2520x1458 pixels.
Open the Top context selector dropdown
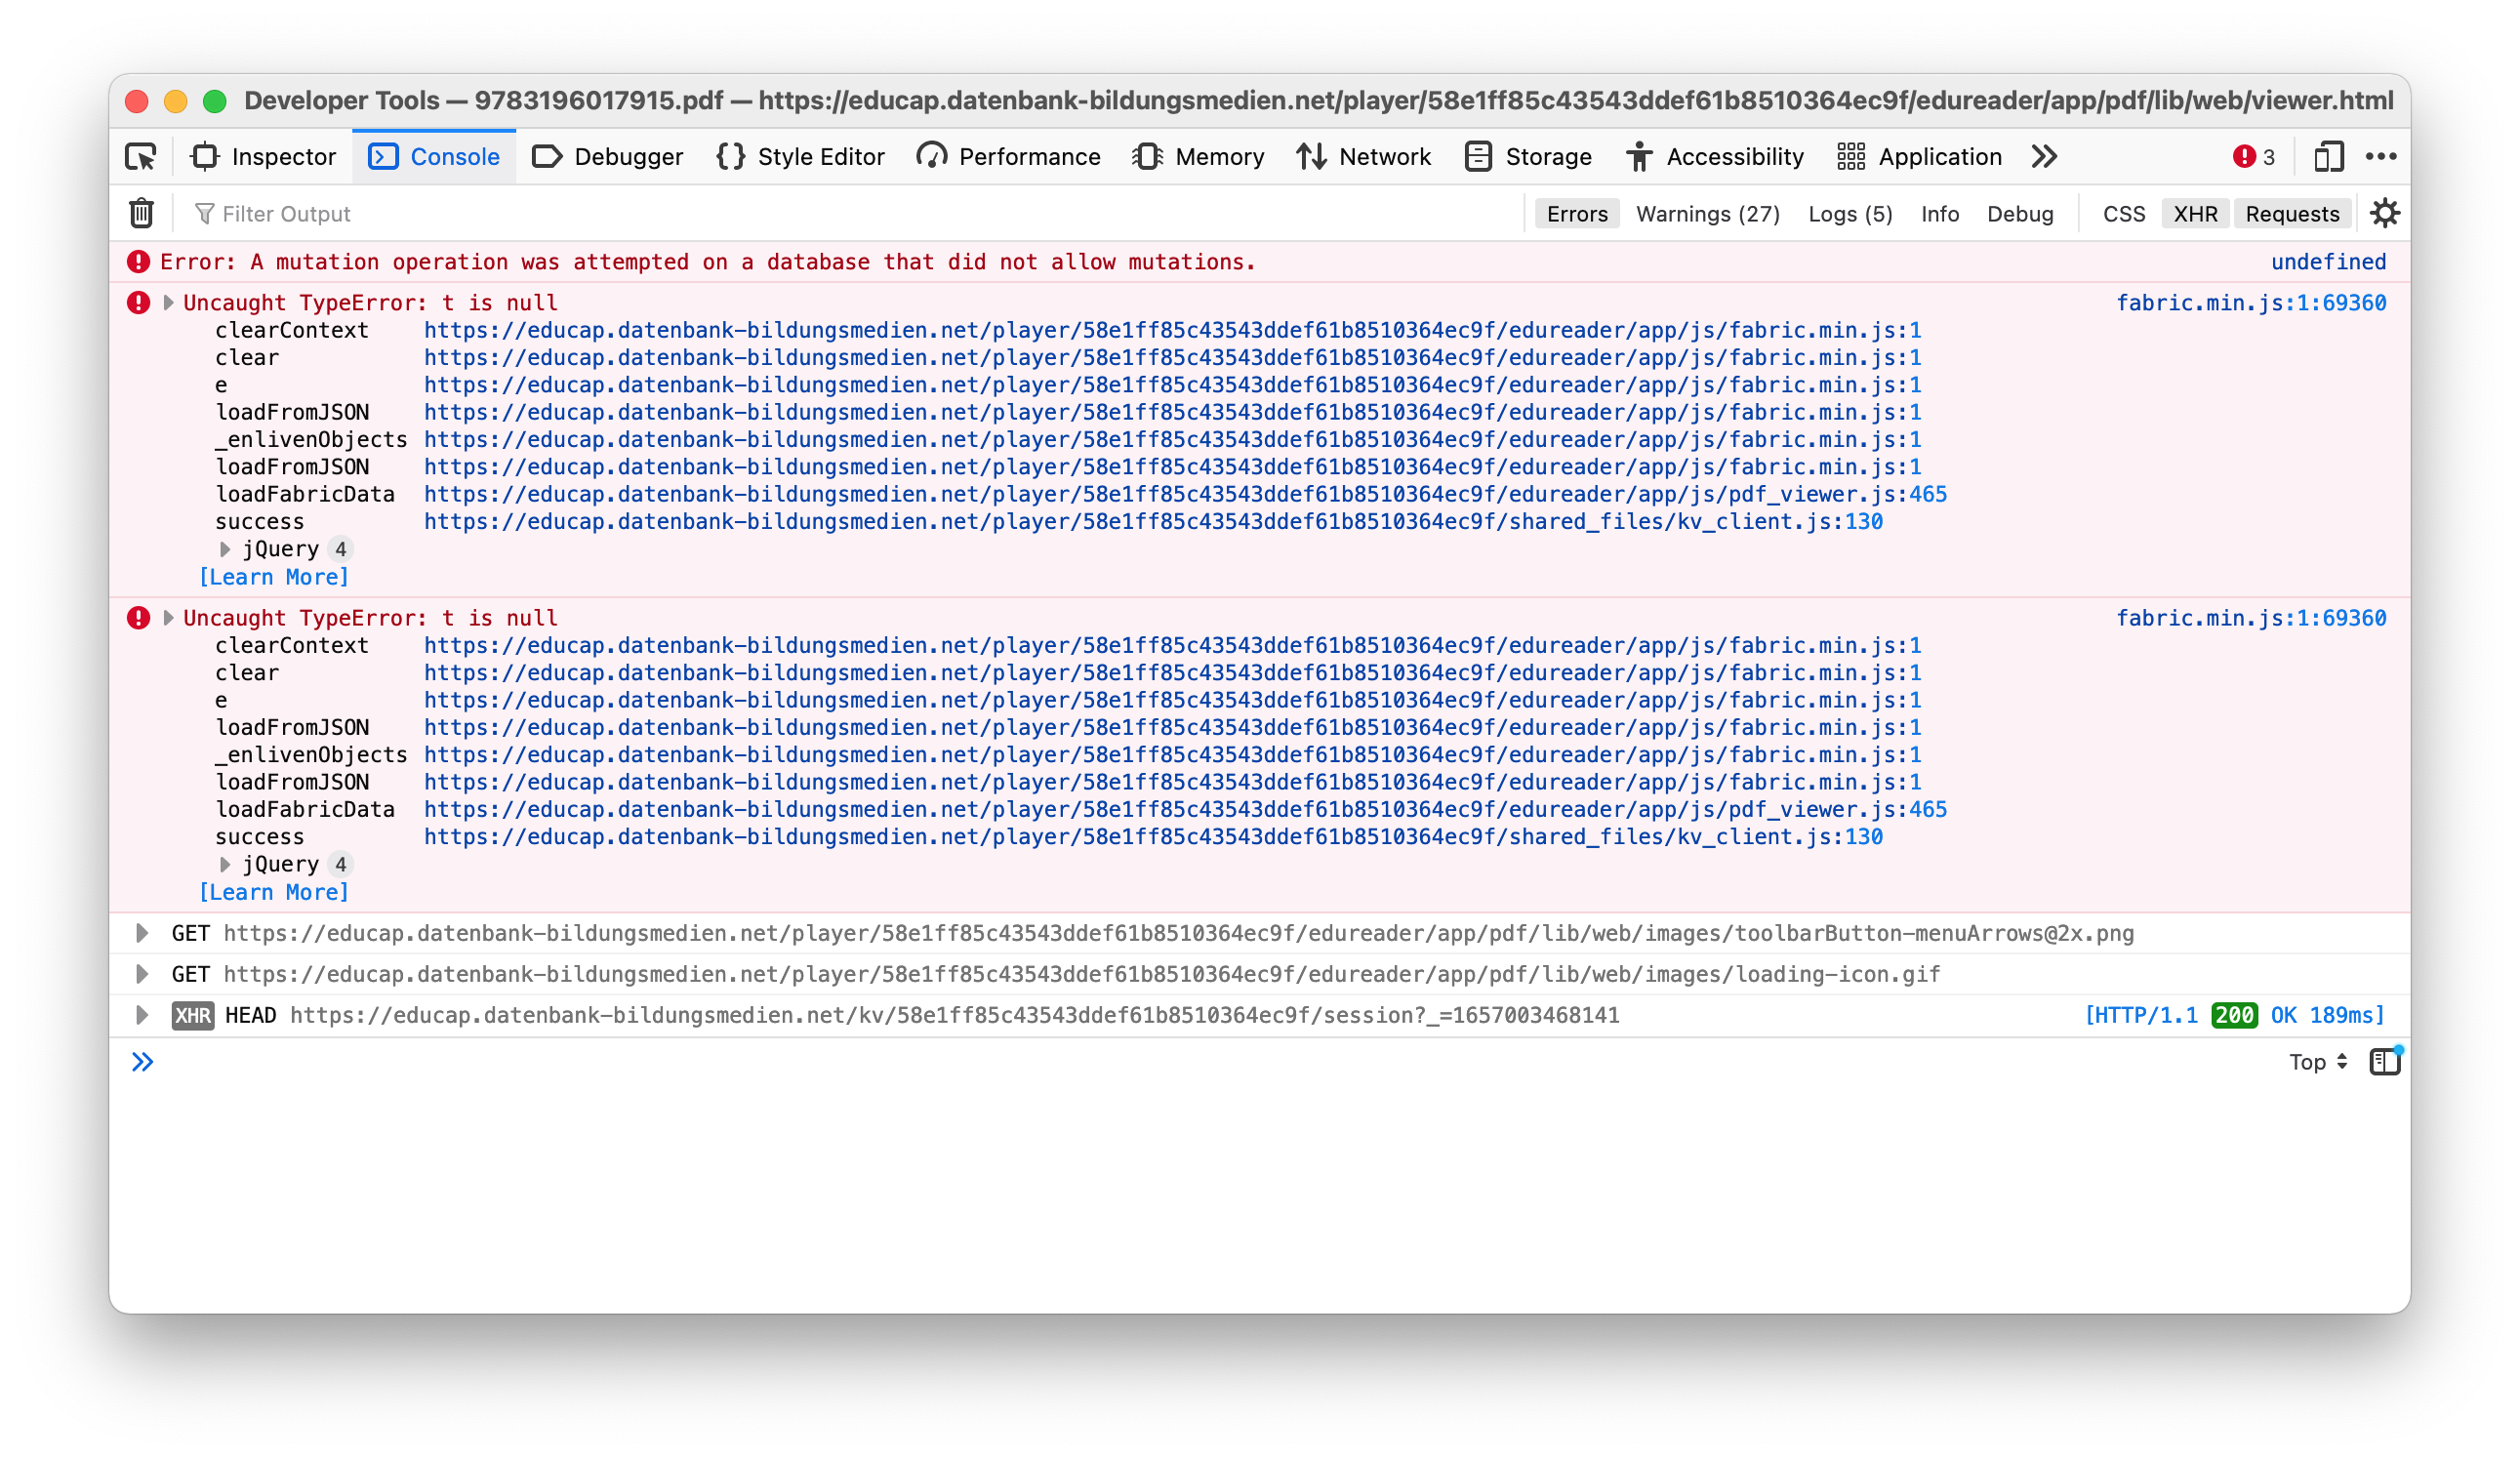point(2318,1062)
